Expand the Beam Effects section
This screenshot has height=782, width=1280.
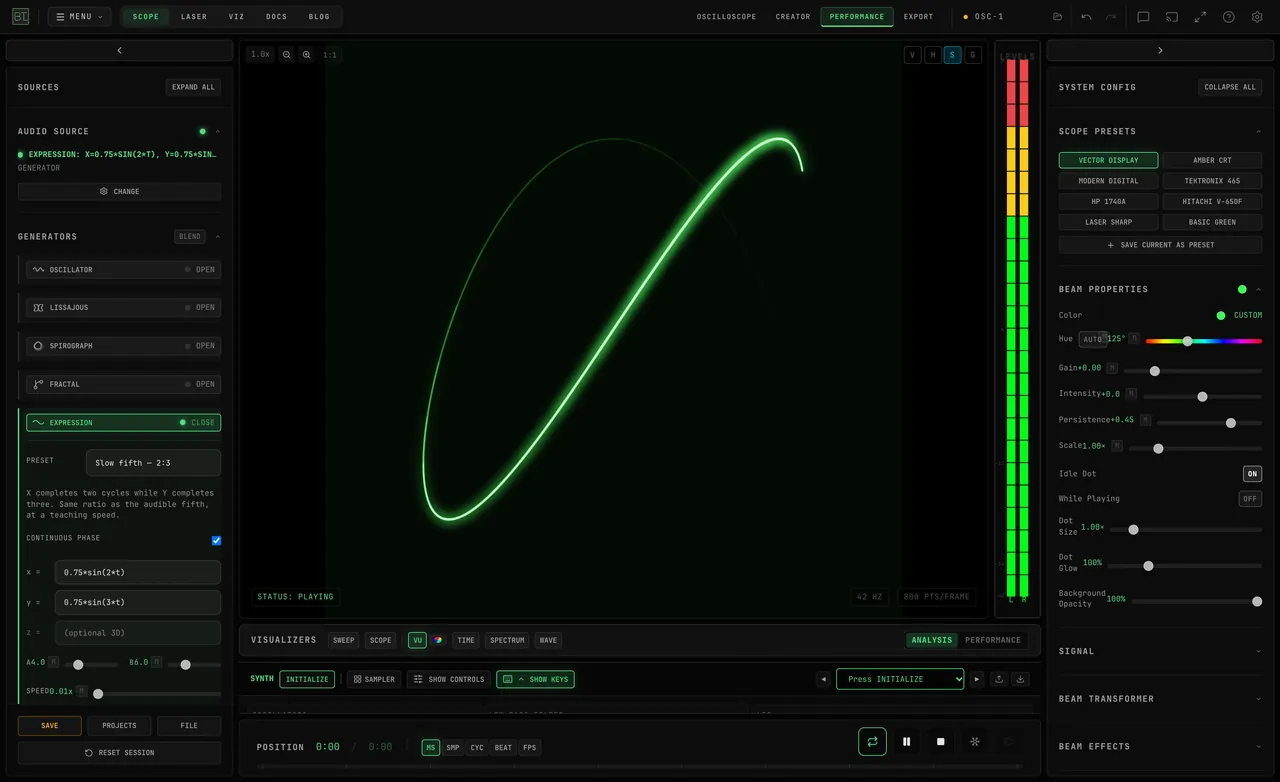tap(1160, 747)
